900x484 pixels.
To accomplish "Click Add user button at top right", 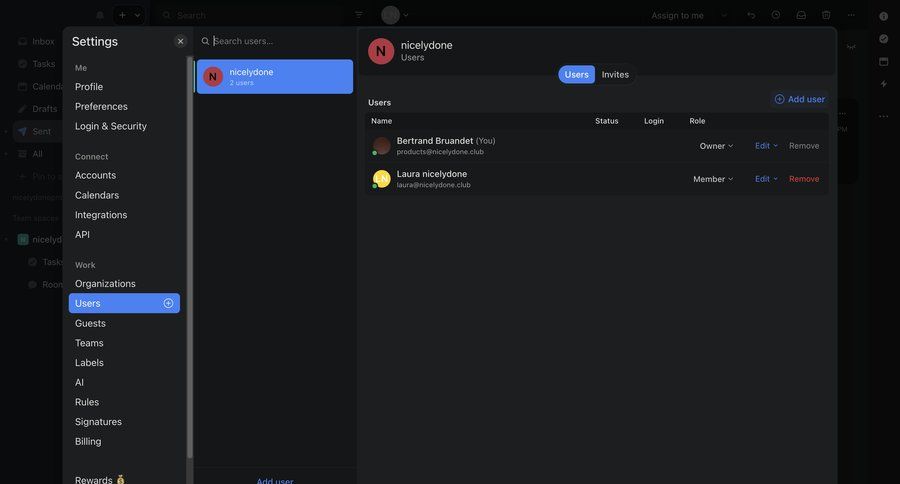I will coord(800,99).
